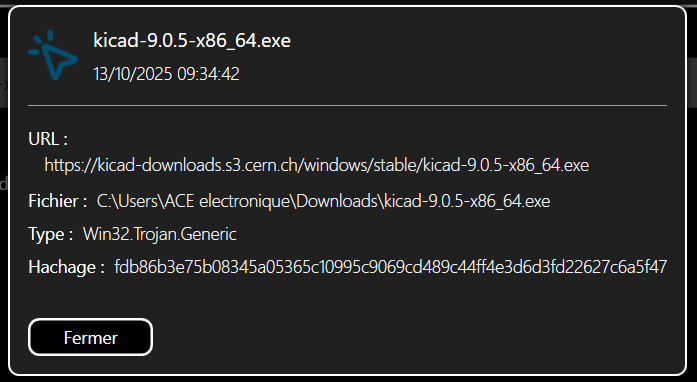Click the file name at the path's end
This screenshot has width=697, height=382.
pyautogui.click(x=467, y=201)
